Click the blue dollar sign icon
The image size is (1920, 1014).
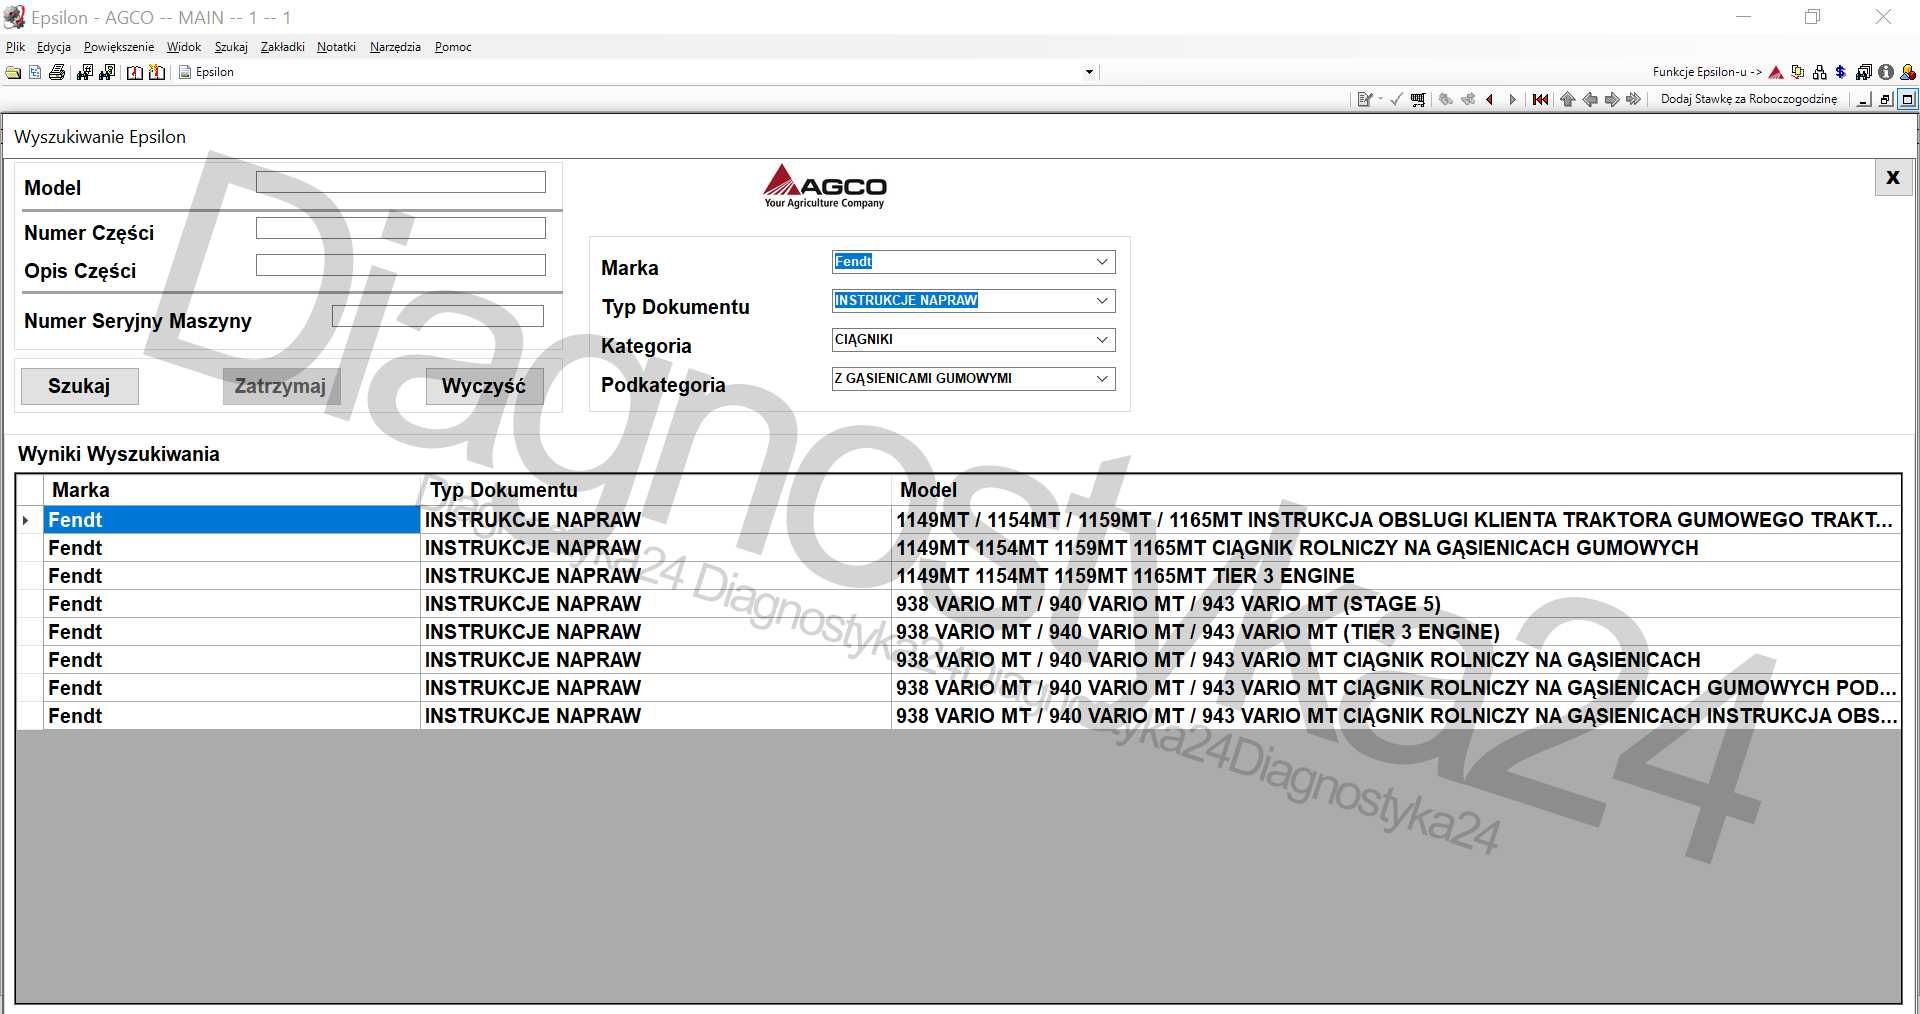(1840, 72)
